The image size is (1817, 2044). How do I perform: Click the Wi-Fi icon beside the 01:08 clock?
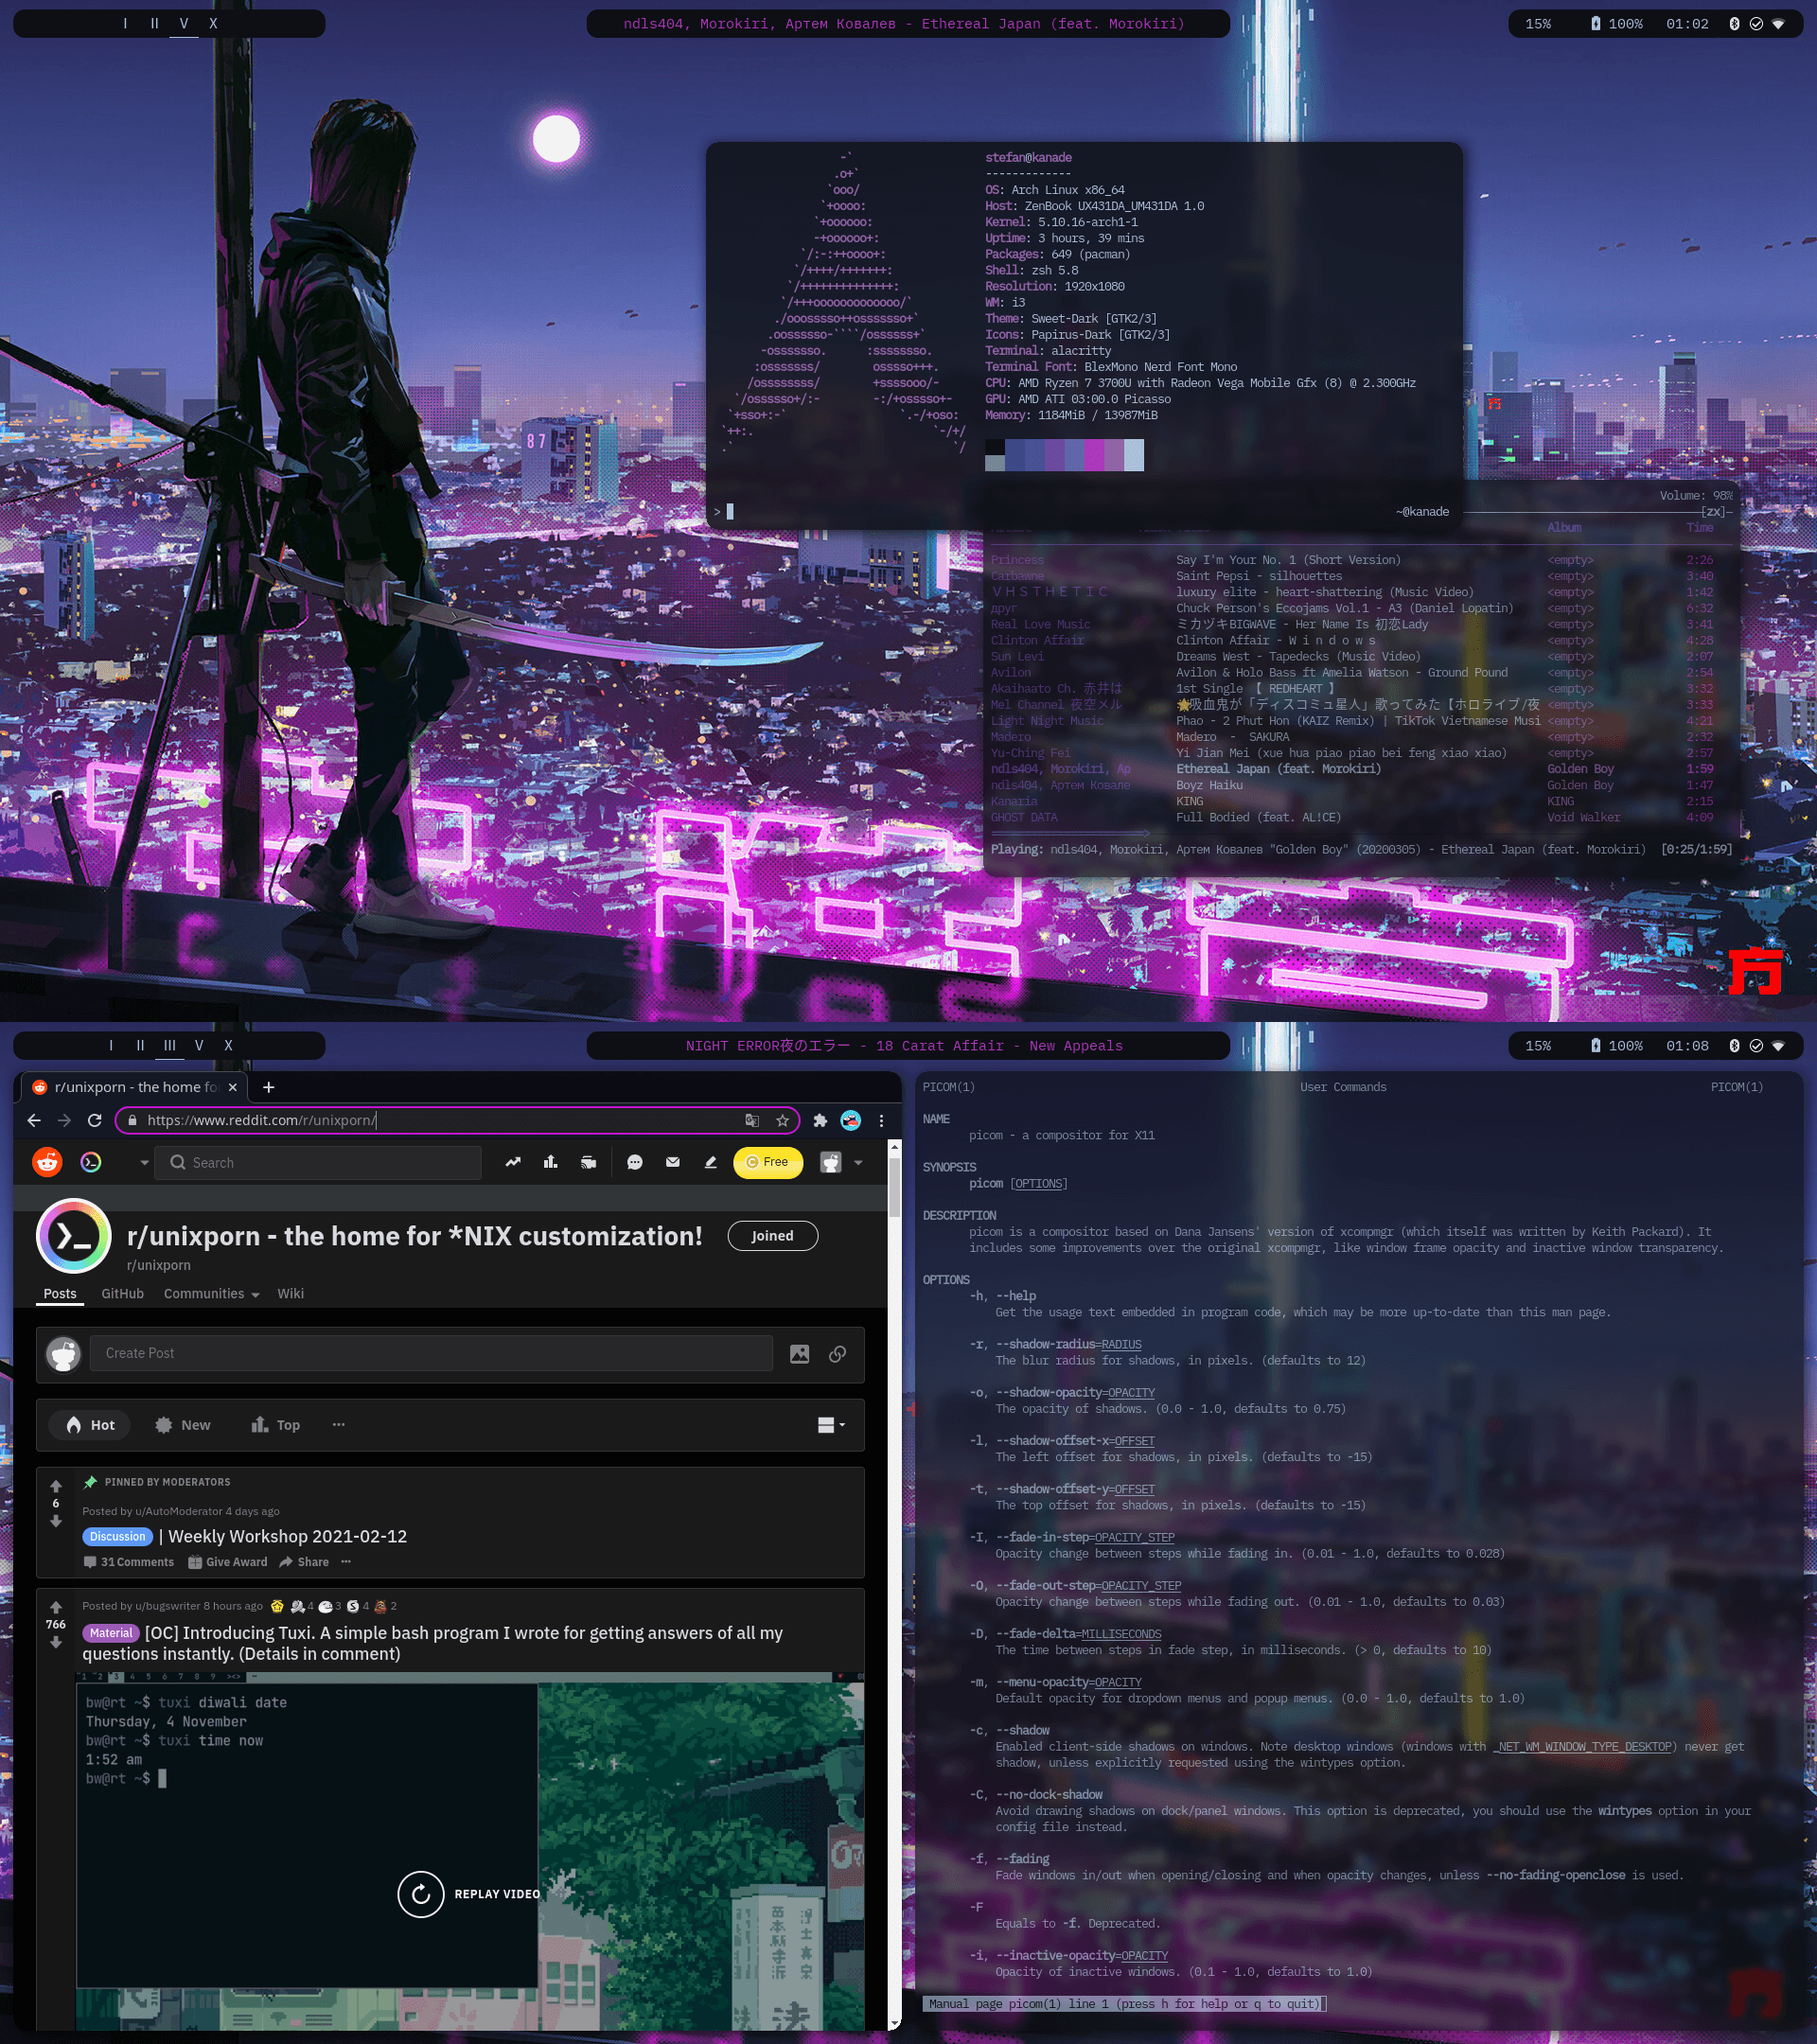coord(1778,1045)
